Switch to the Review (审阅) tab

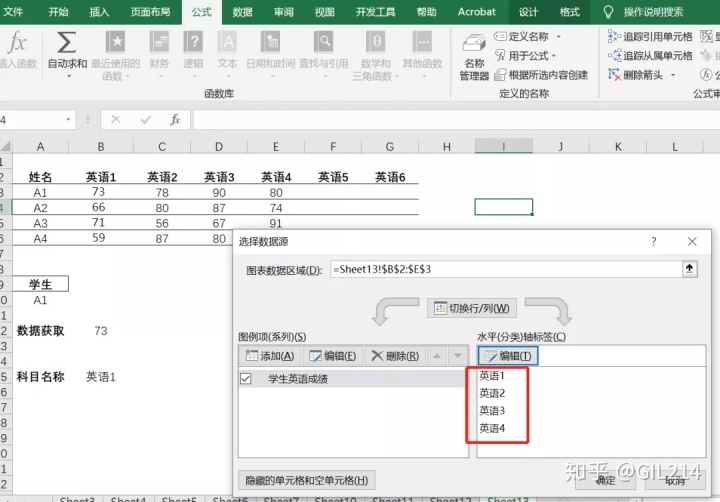[284, 11]
